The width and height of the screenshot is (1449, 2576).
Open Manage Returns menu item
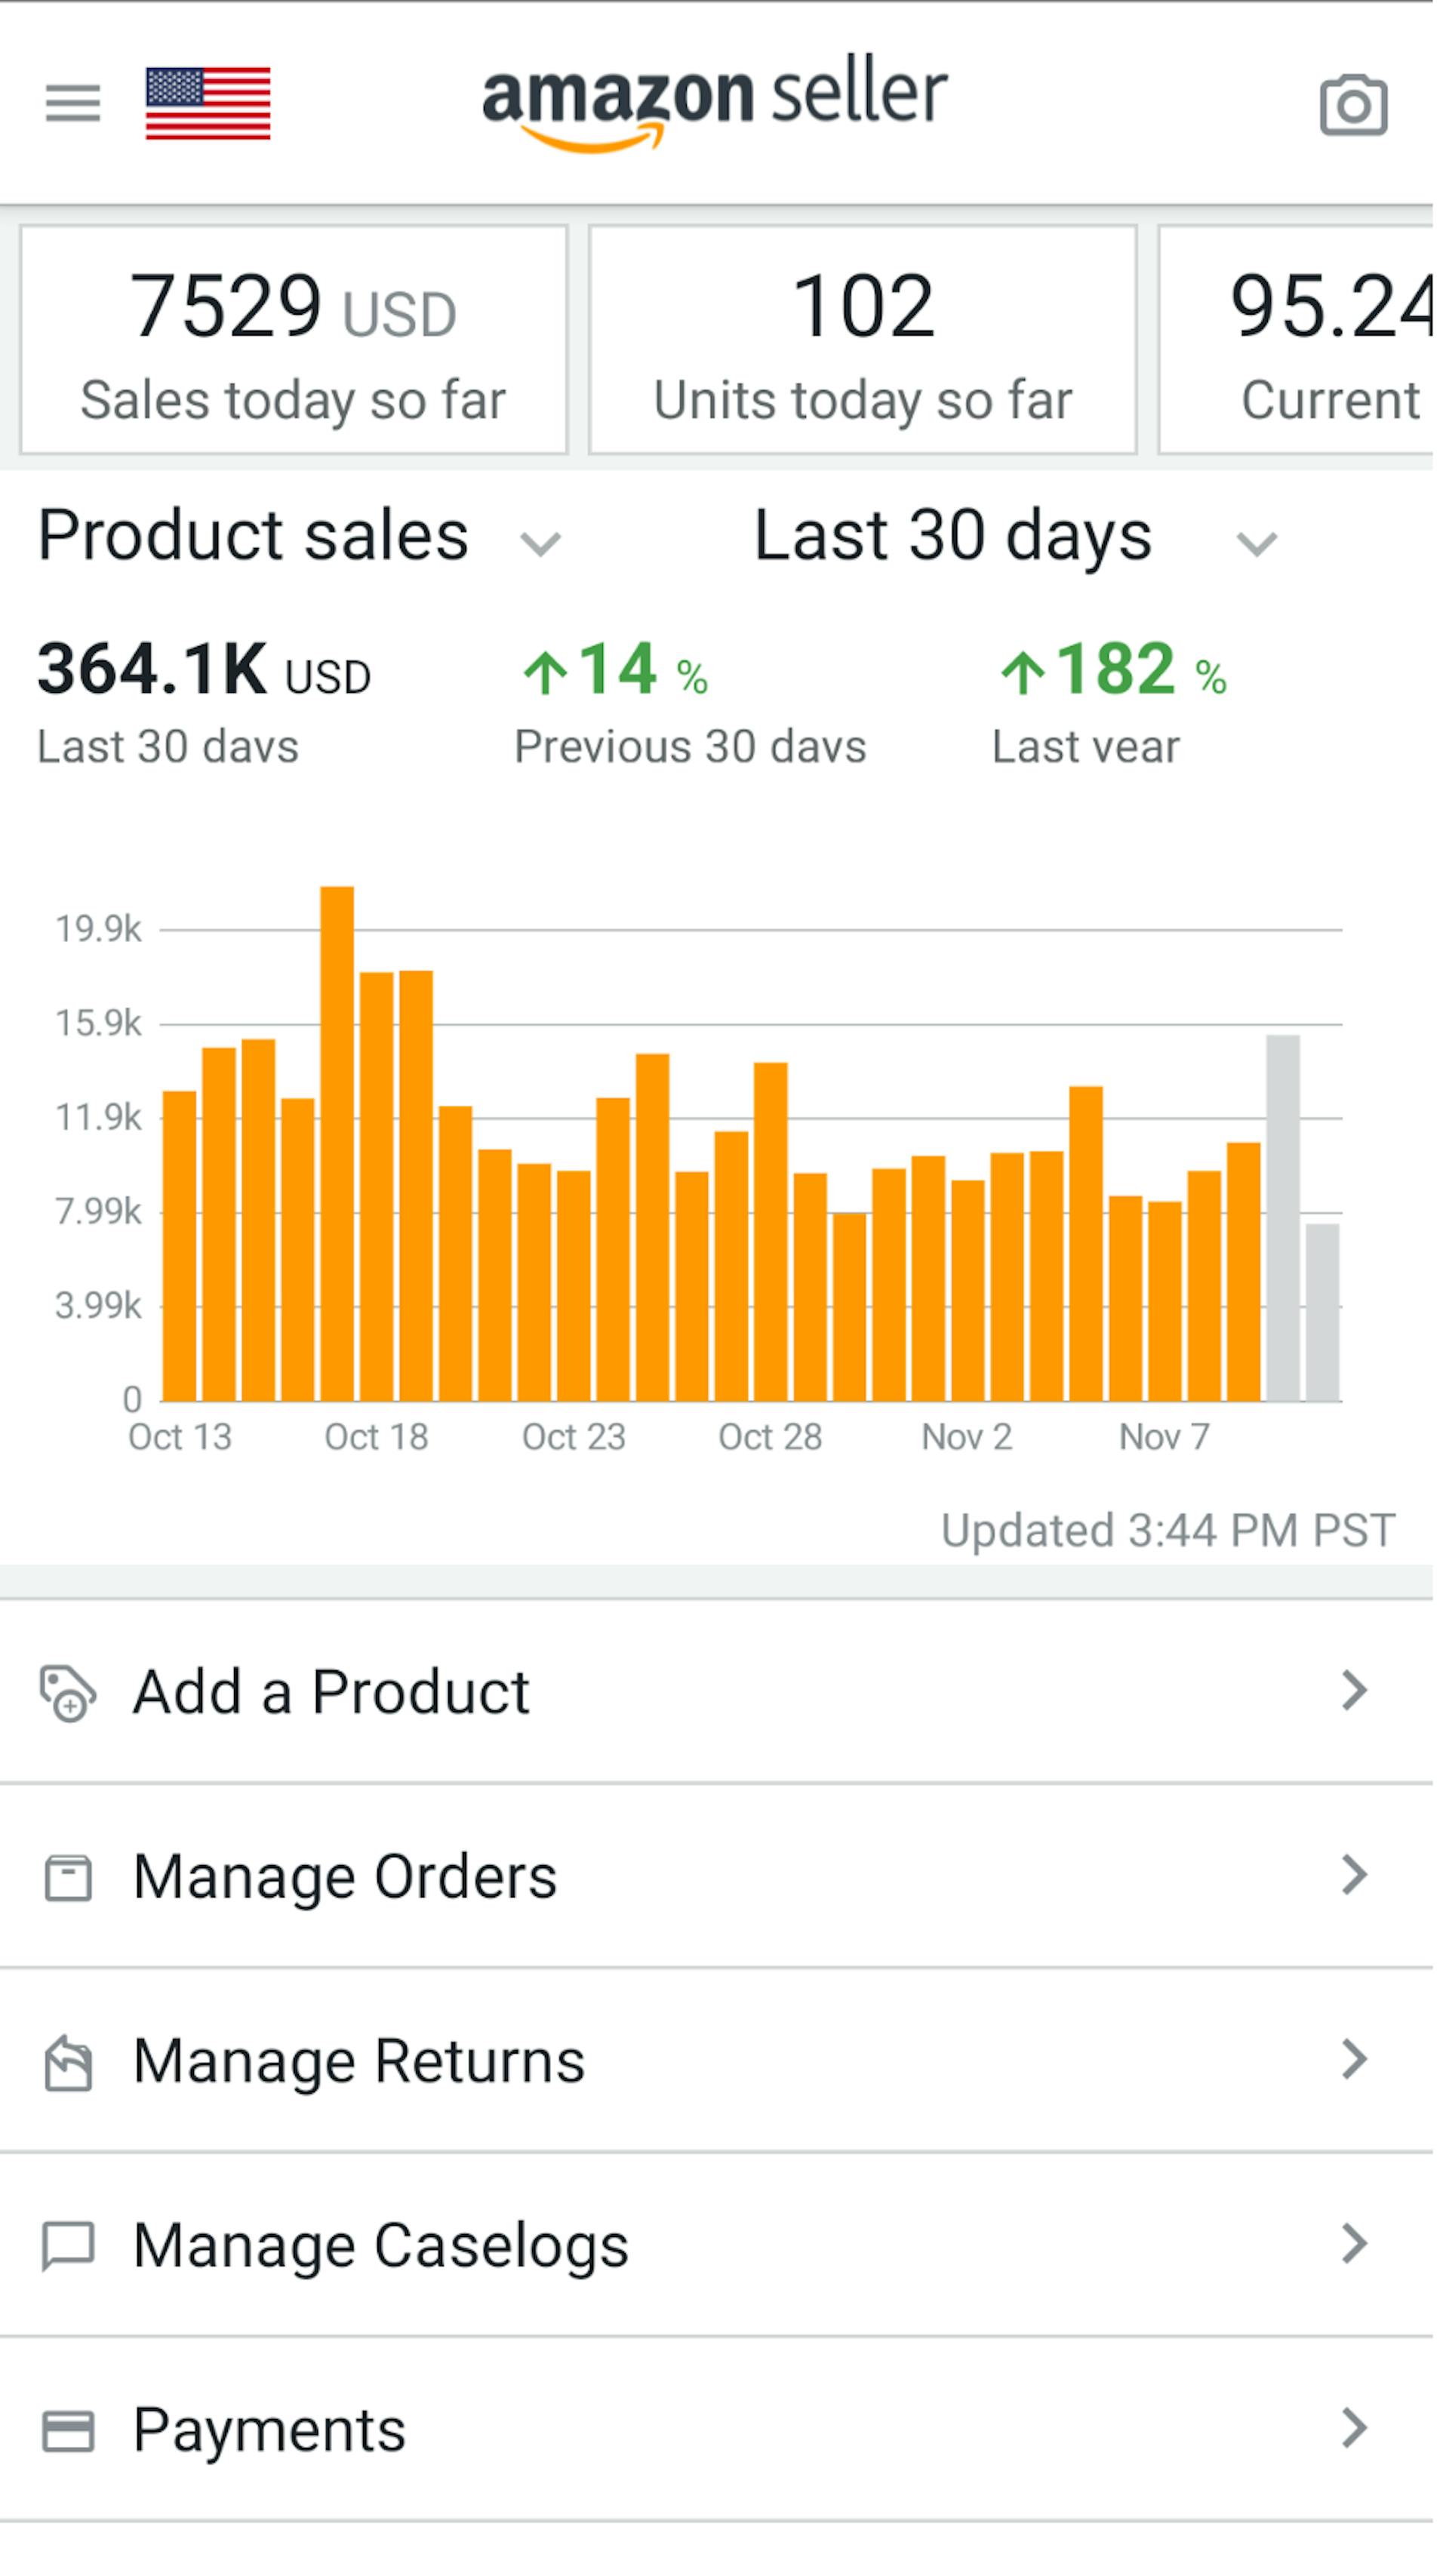(358, 2062)
